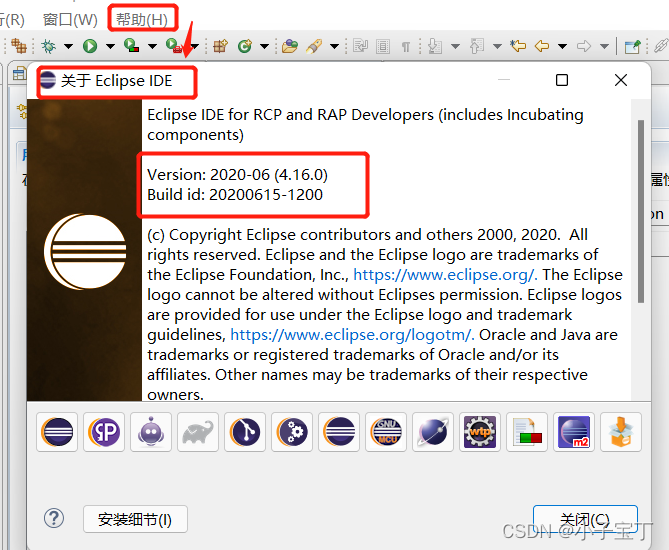Click the Version: 2020-06 (4.16.0) text

[x=238, y=175]
